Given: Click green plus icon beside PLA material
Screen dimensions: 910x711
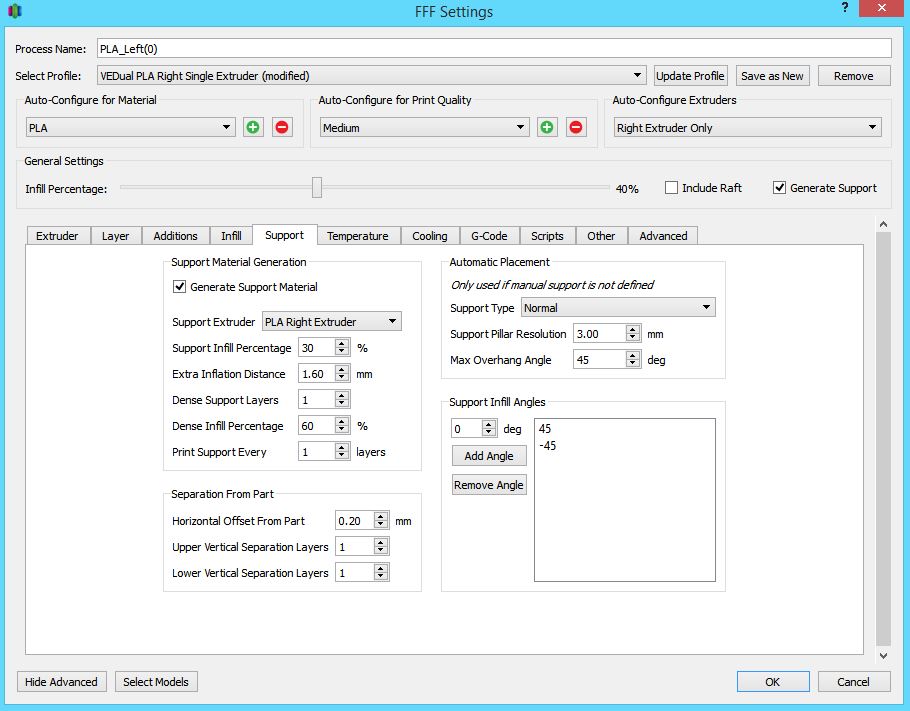Looking at the screenshot, I should click(253, 128).
